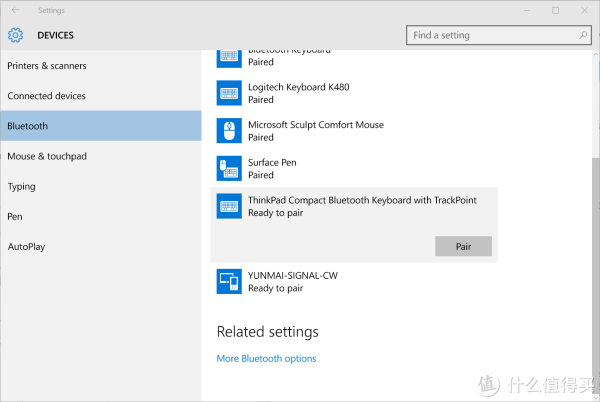This screenshot has width=600, height=402.
Task: Click the Find a setting search box
Action: click(x=499, y=35)
